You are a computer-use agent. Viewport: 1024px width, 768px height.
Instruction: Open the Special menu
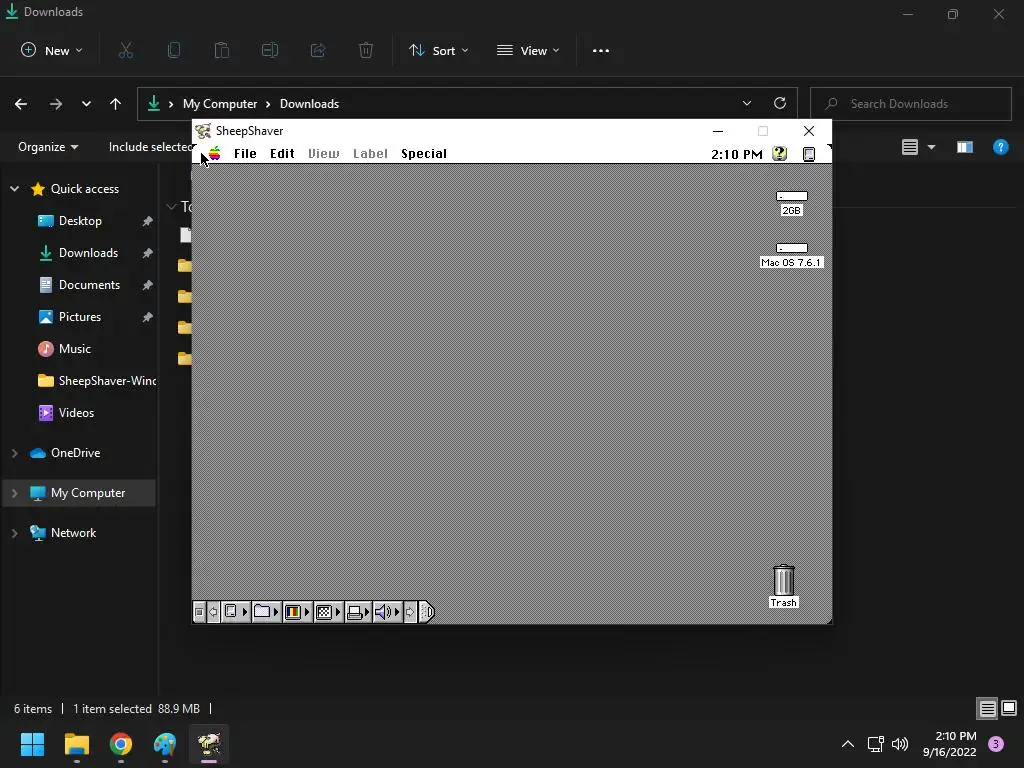coord(424,153)
